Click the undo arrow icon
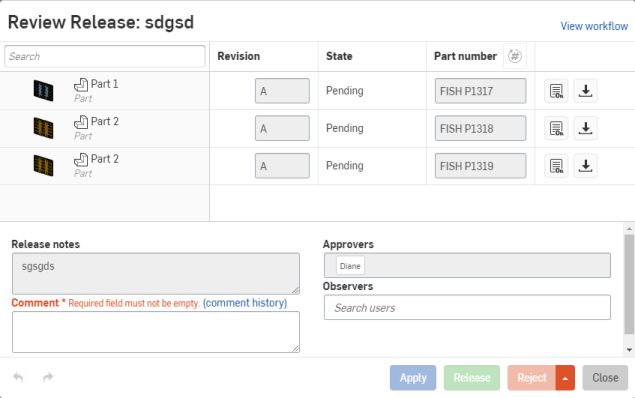 coord(18,377)
